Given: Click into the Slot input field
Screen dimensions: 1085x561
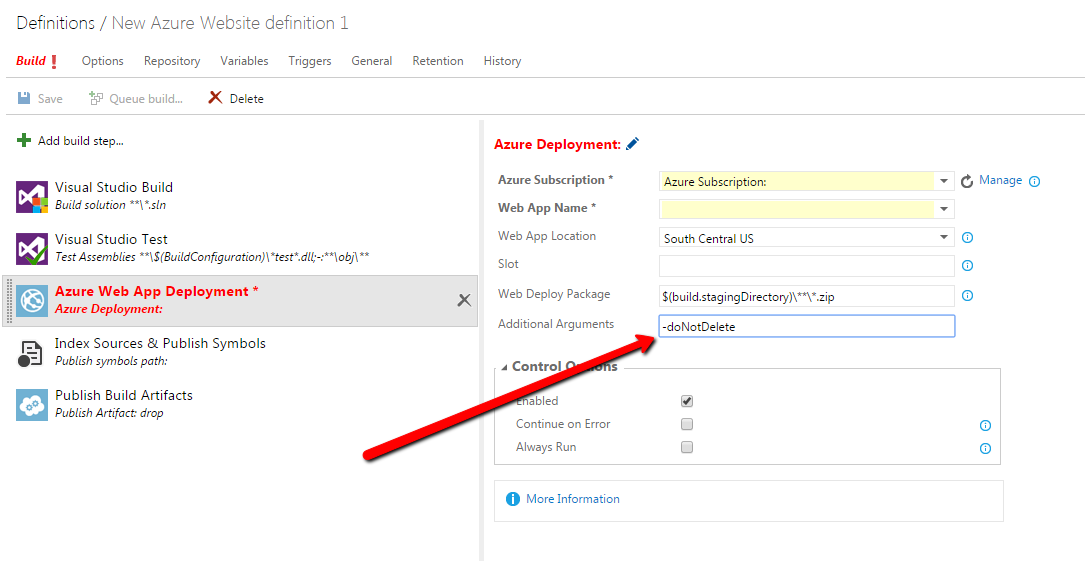Looking at the screenshot, I should click(807, 265).
